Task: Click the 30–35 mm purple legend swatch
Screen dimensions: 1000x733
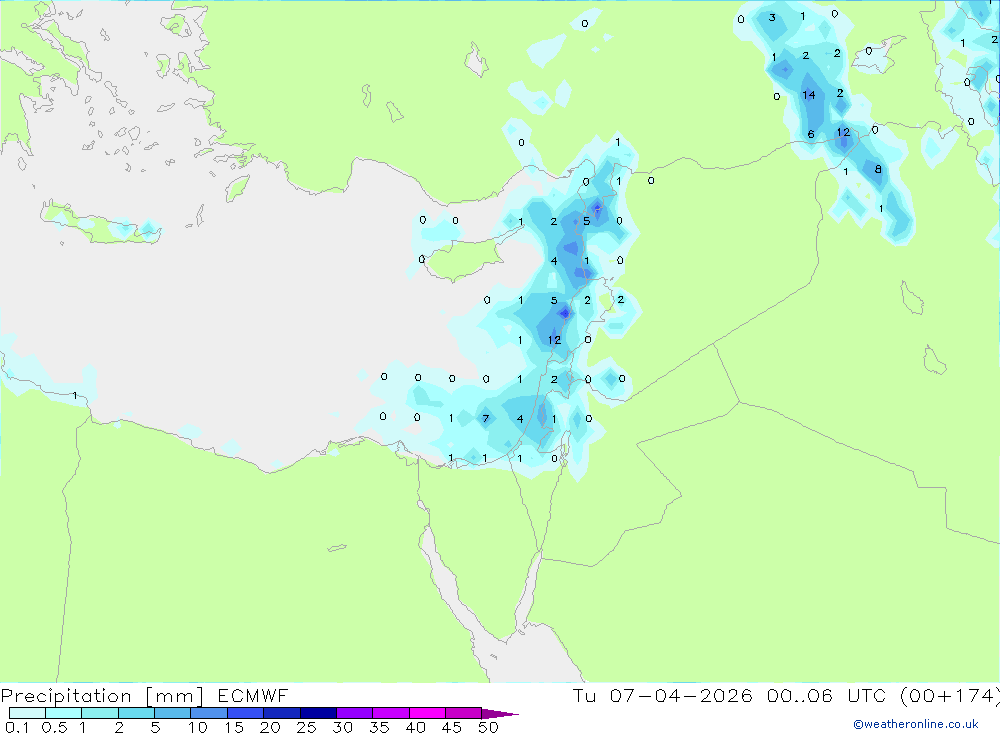Action: (355, 713)
